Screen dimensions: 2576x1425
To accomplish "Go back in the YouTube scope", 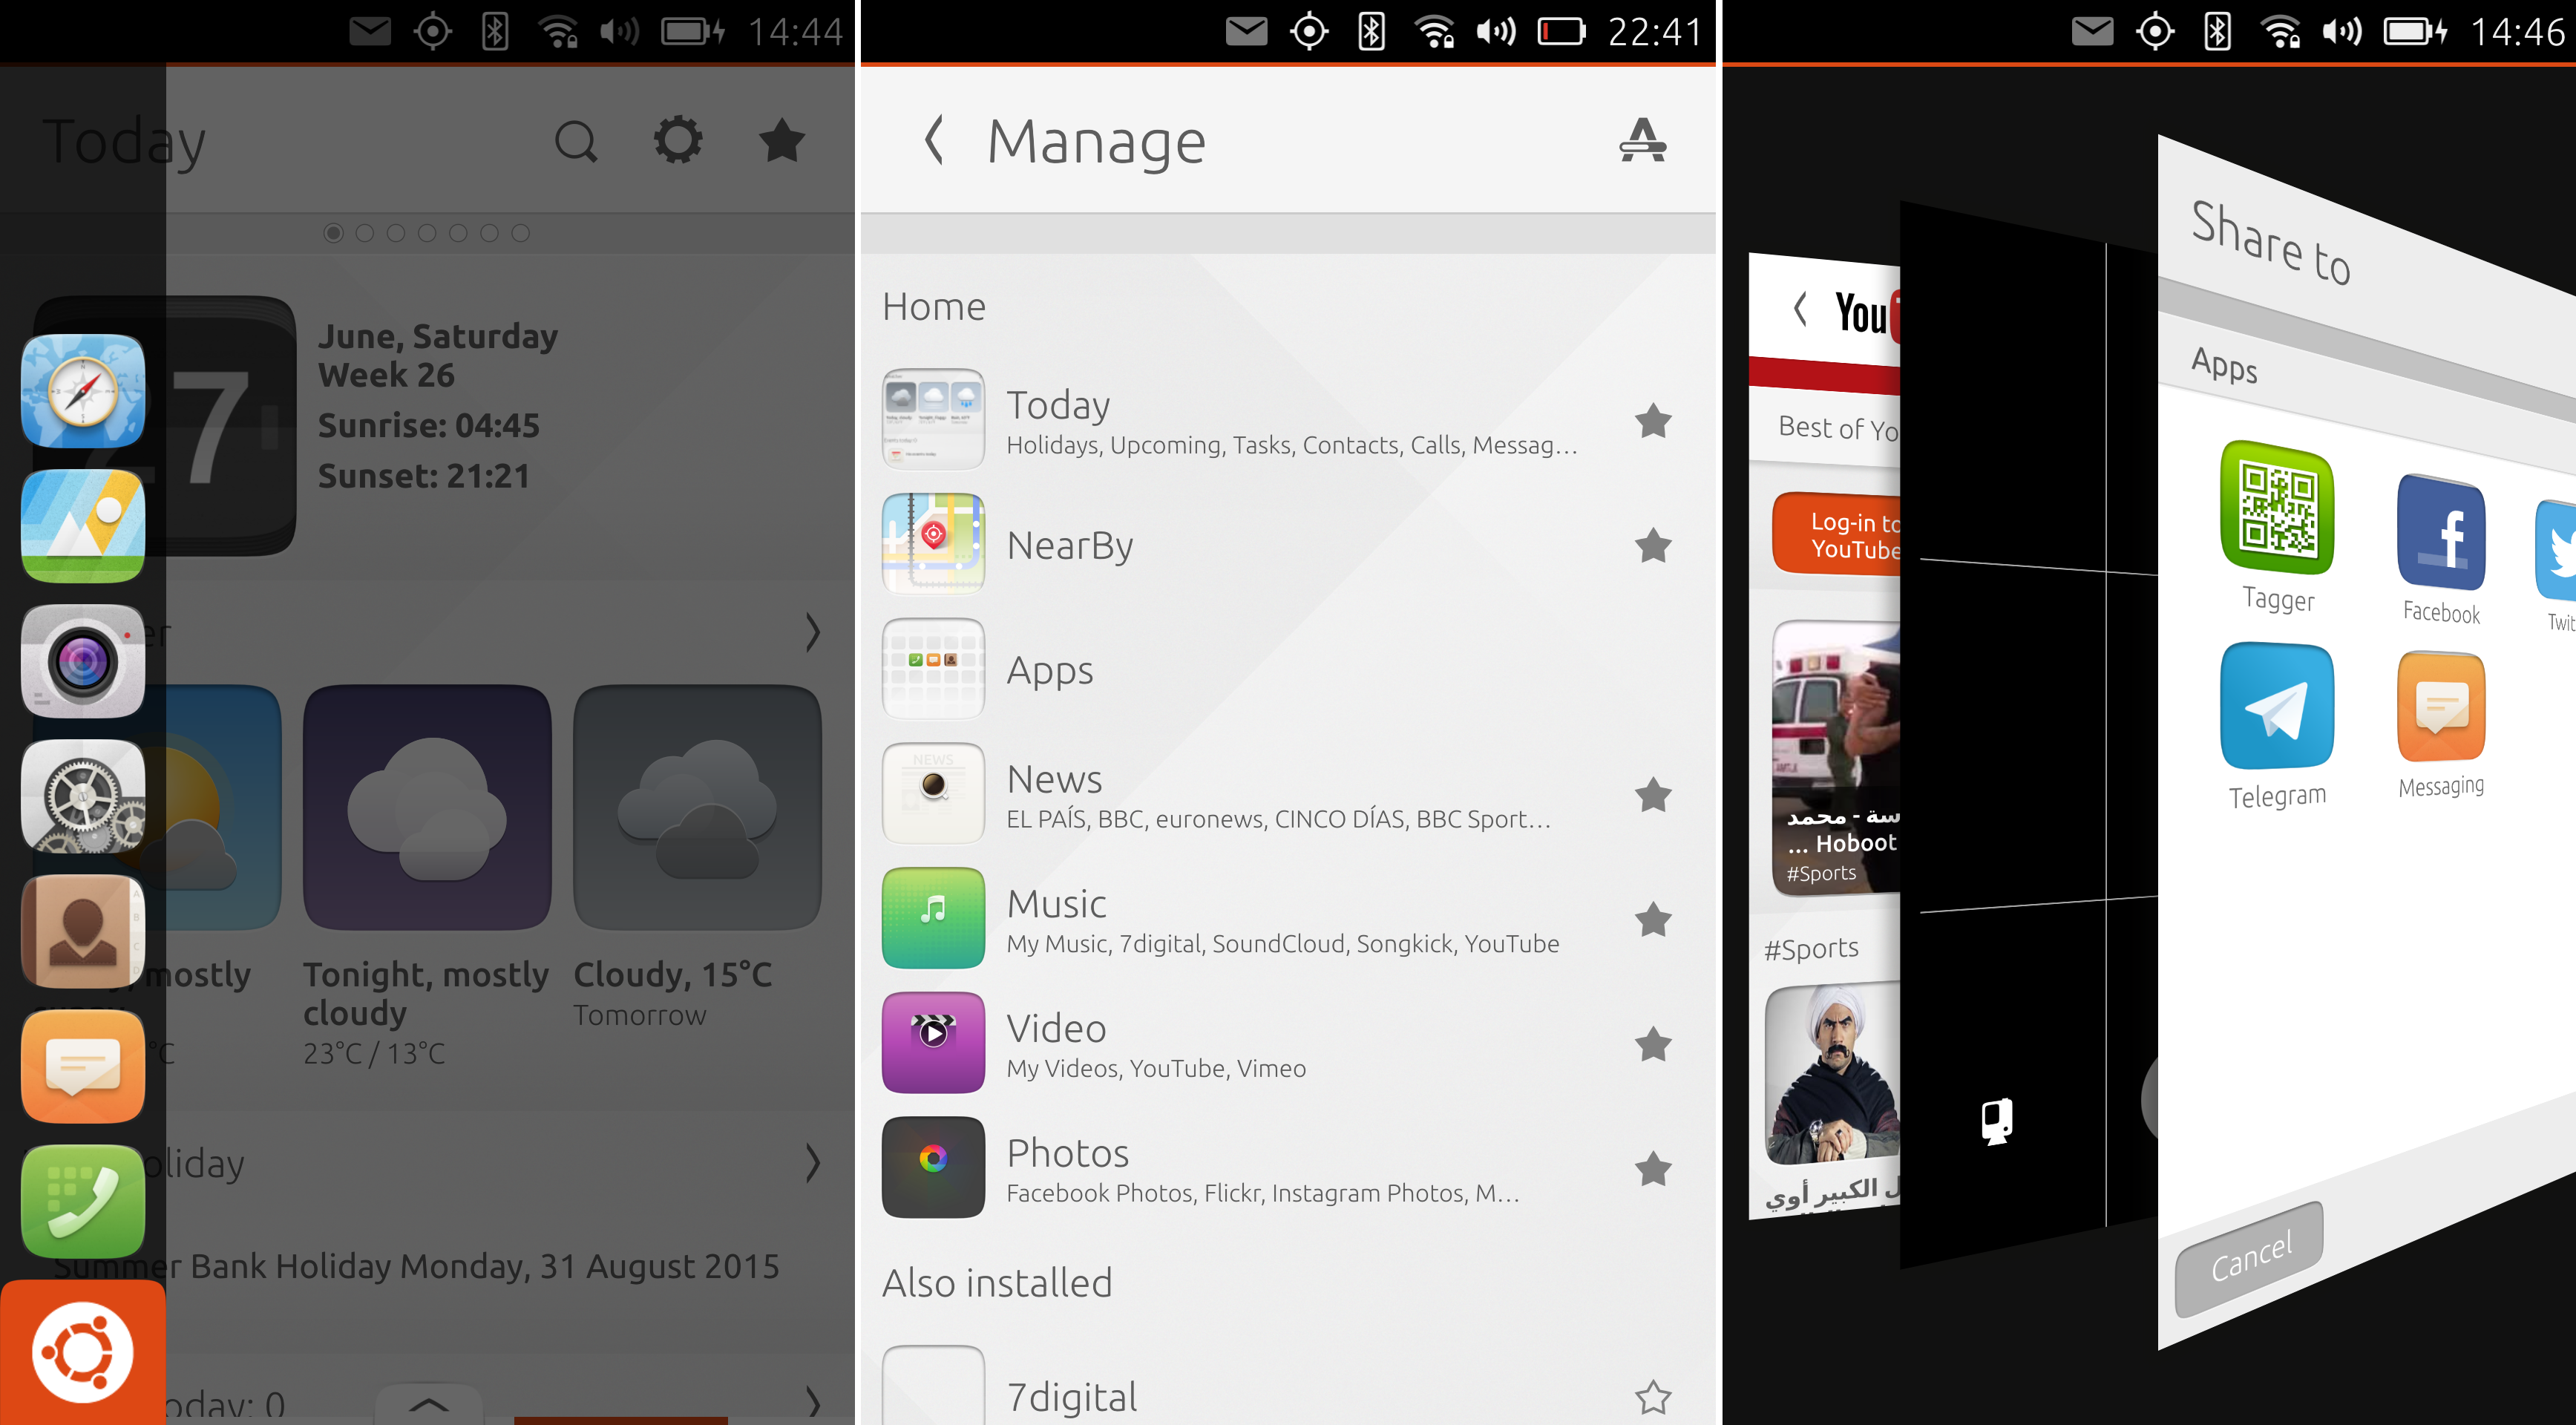I will coord(1800,308).
